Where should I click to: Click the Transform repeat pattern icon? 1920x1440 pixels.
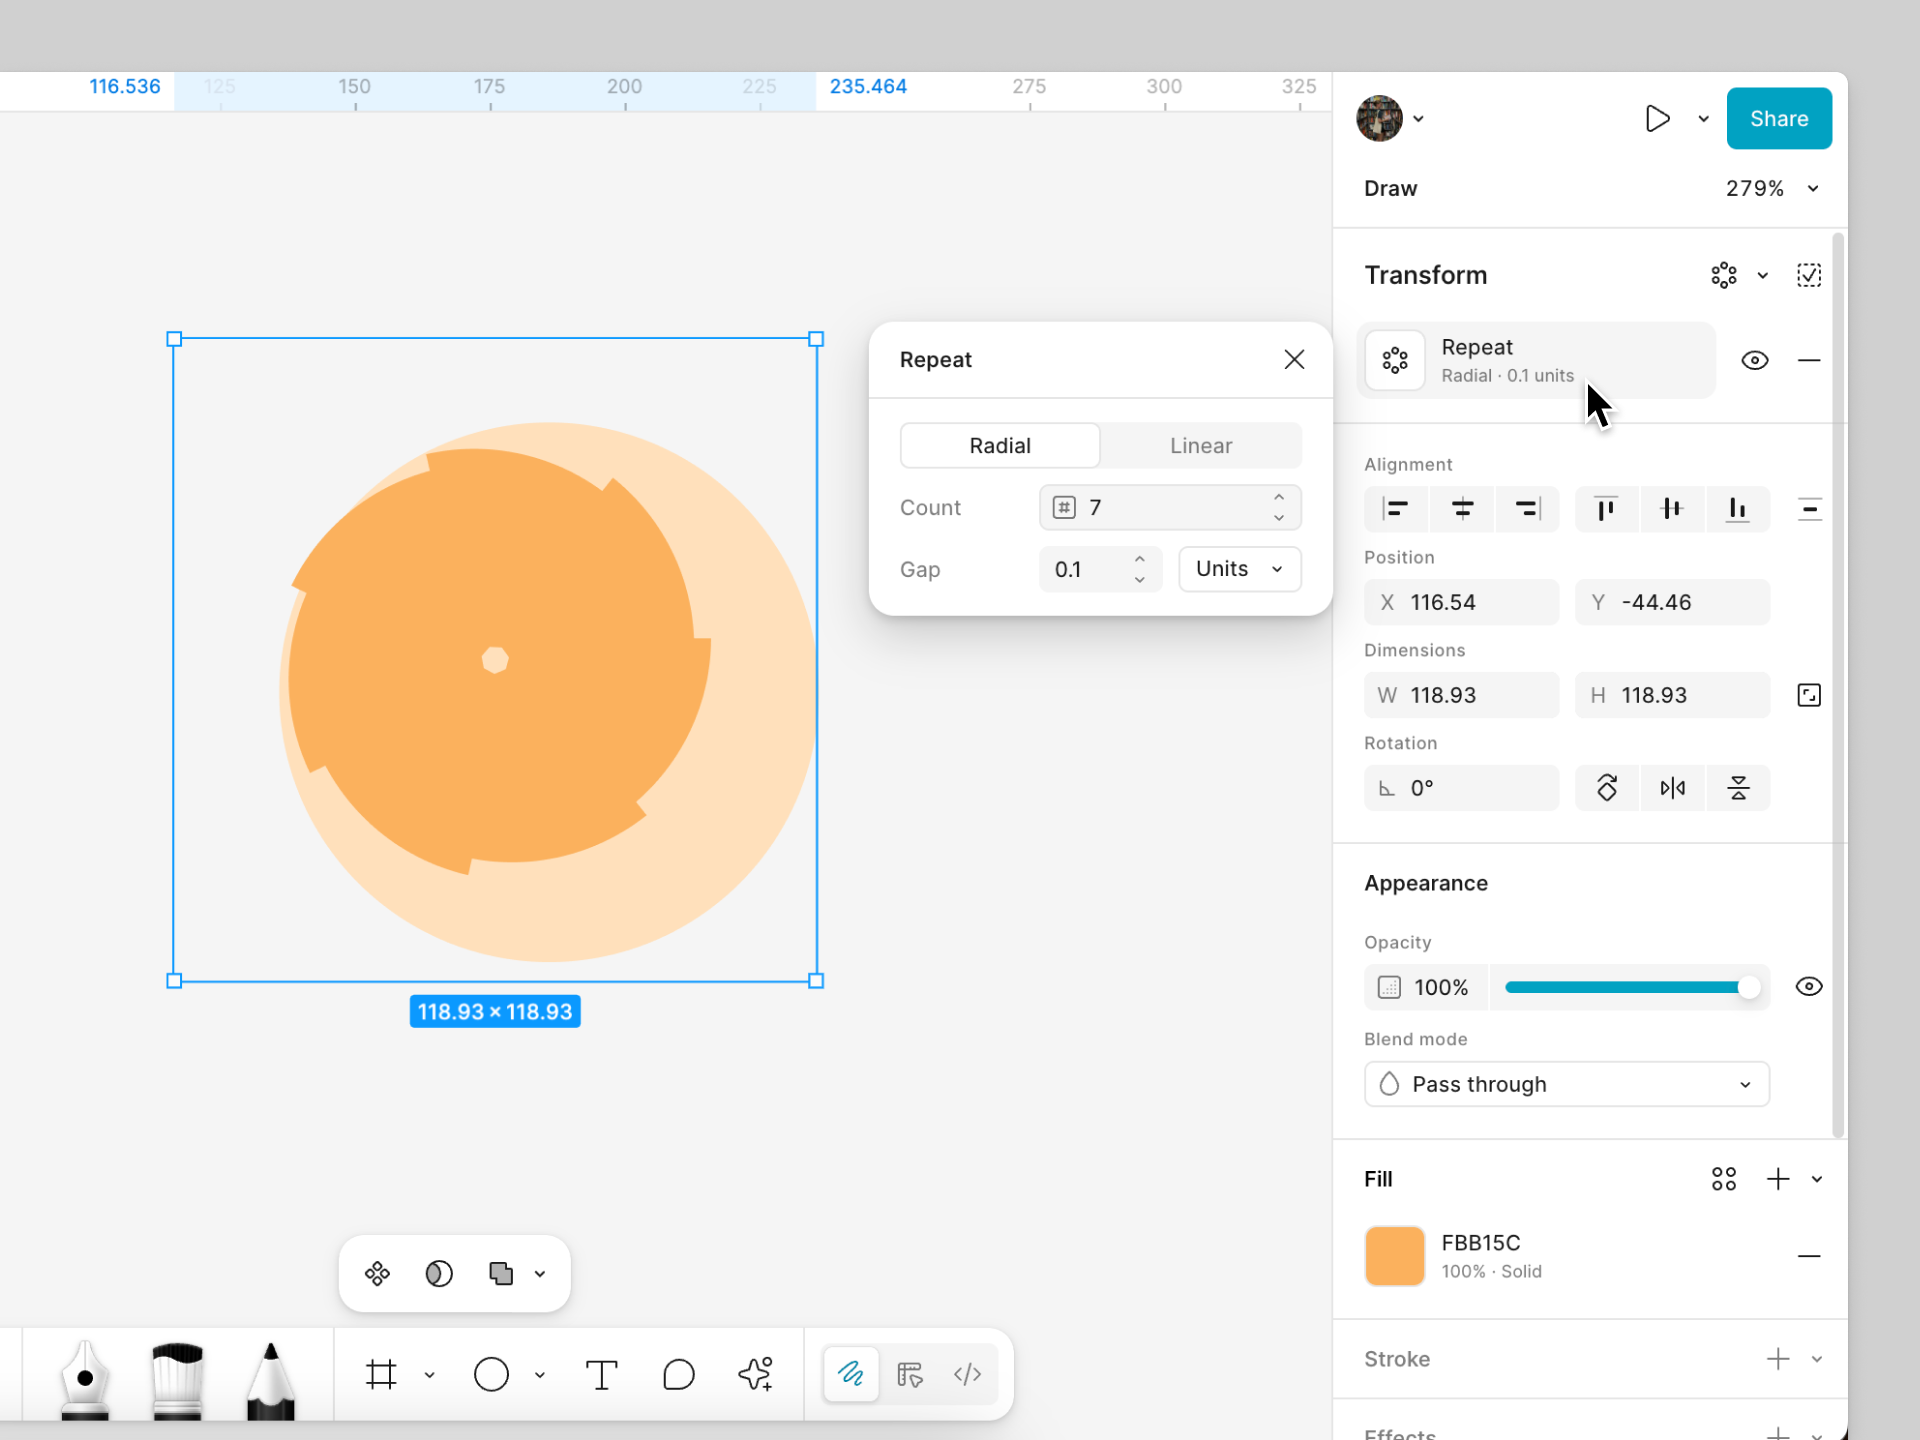[x=1724, y=275]
